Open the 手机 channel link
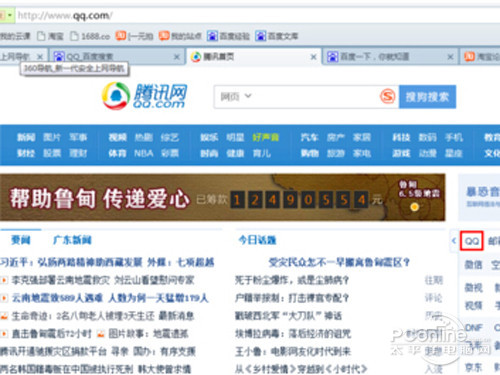Screen dimensions: 500x375 click(x=454, y=137)
